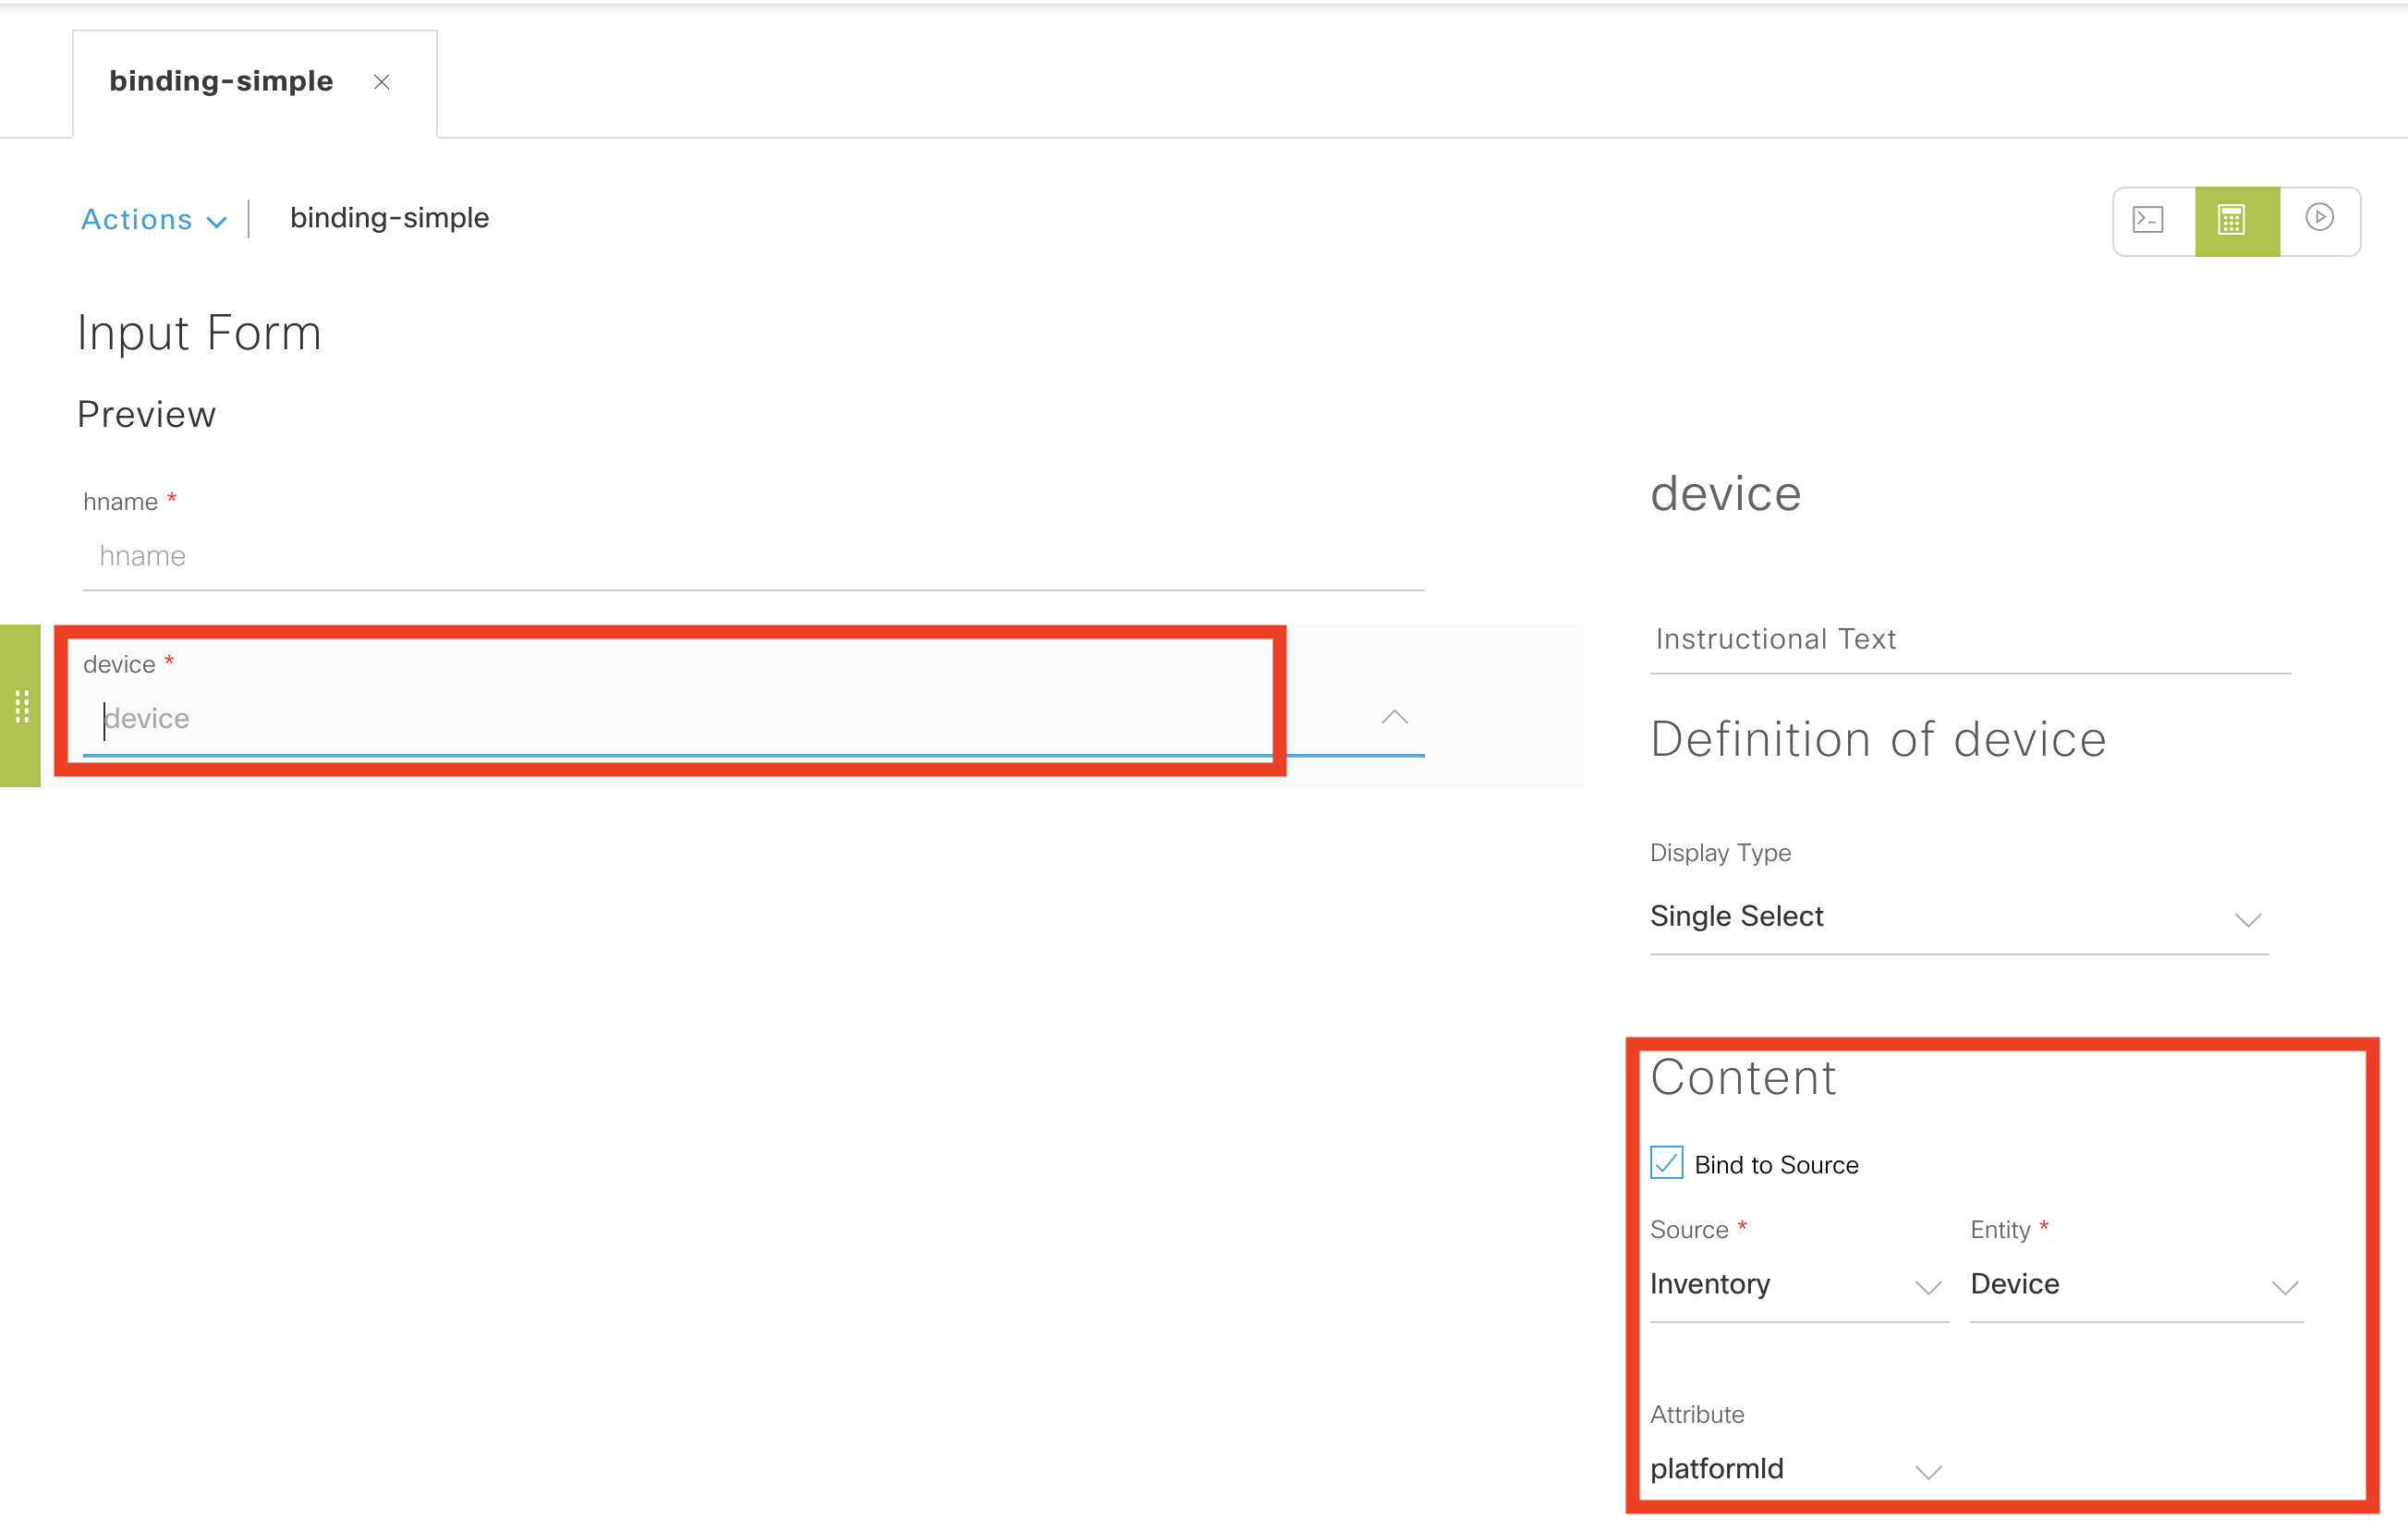The image size is (2408, 1530).
Task: Grab the dotted drag handle beside device field
Action: (x=21, y=706)
